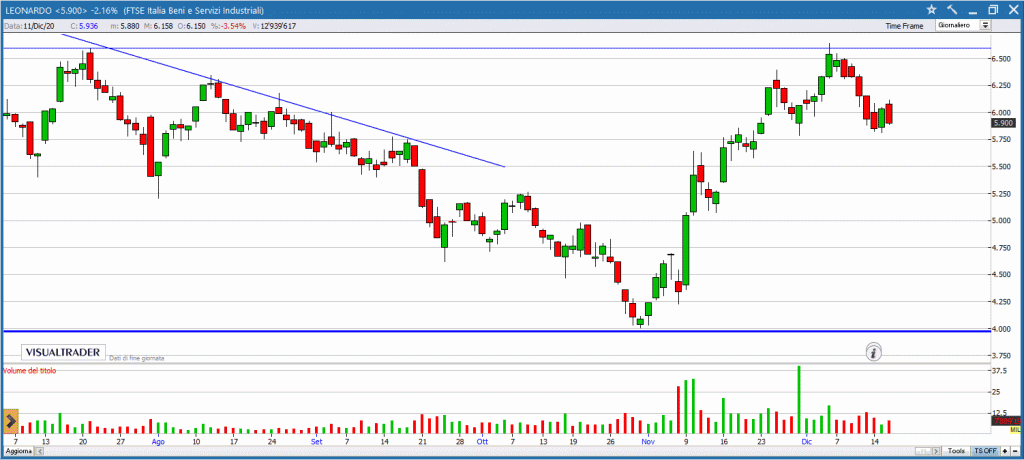Select the thin blue resistance line near 6.600
This screenshot has height=460, width=1024.
(496, 48)
